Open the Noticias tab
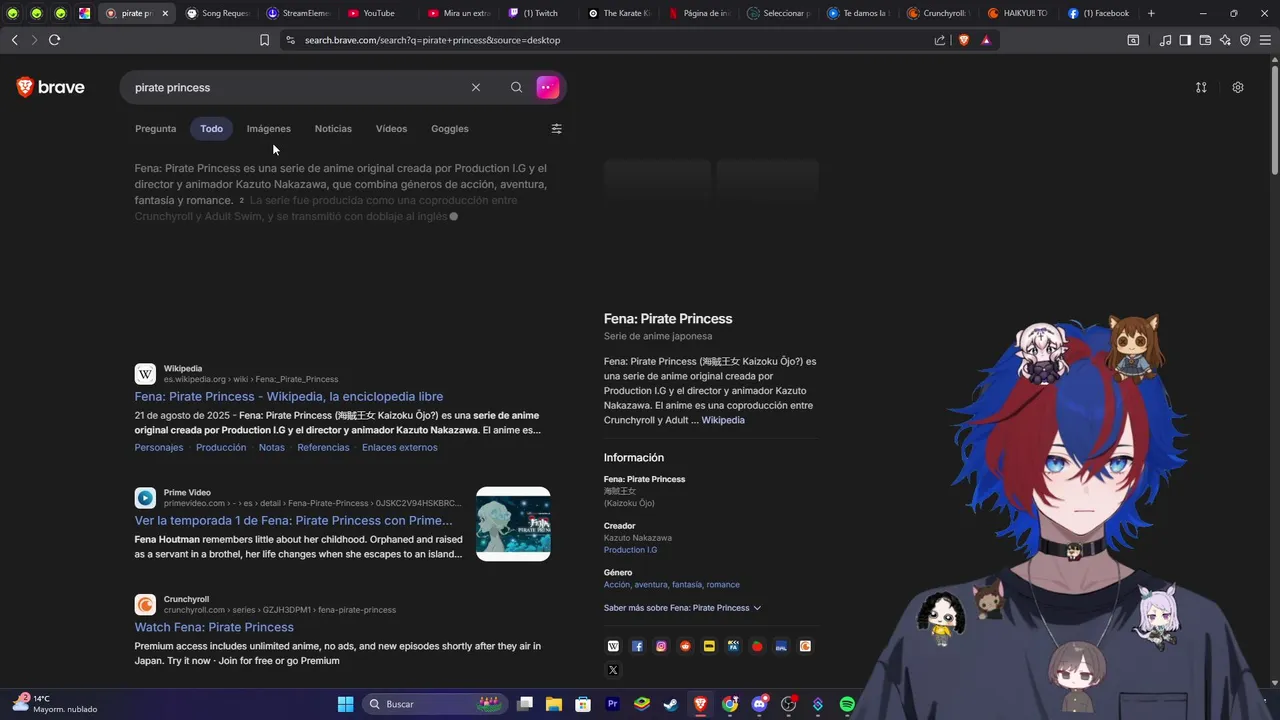Image resolution: width=1280 pixels, height=720 pixels. coord(333,129)
